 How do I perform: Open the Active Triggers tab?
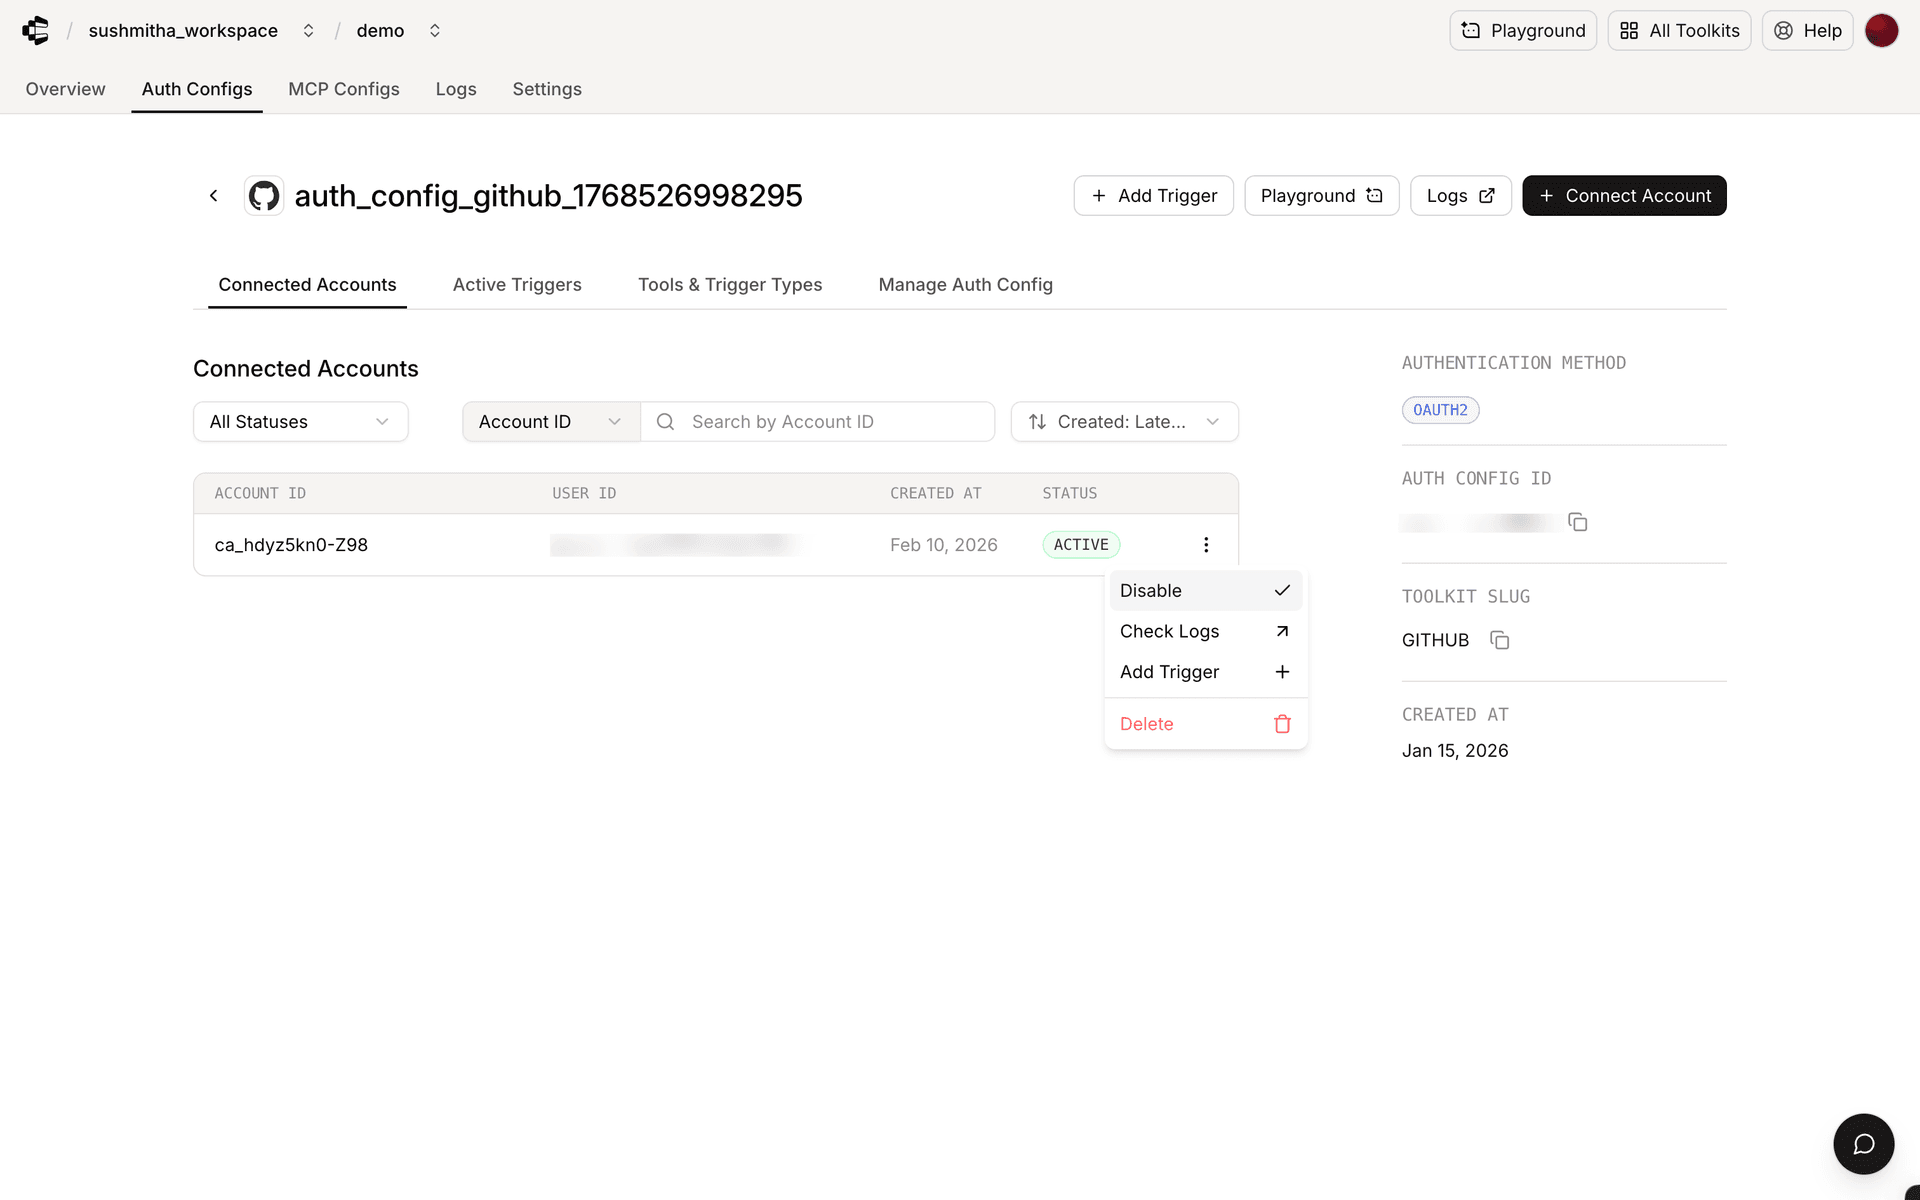[x=517, y=285]
